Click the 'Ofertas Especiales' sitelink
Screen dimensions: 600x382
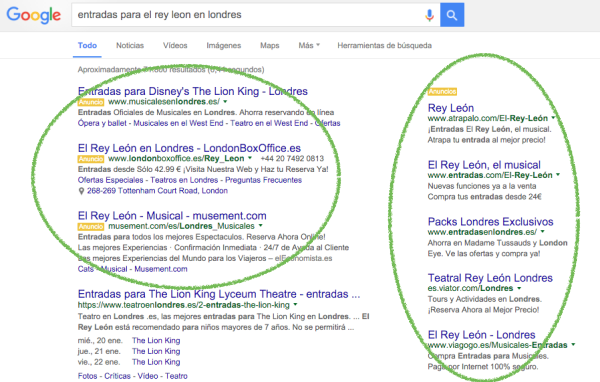tap(111, 180)
